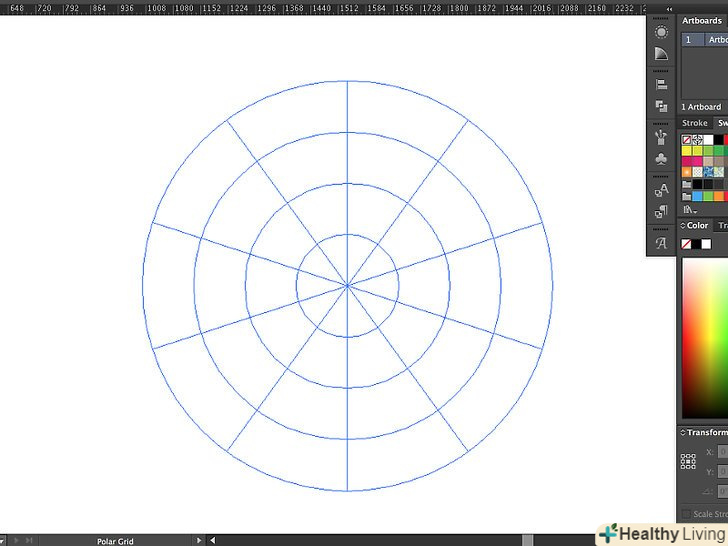Select artboard row number 1
The image size is (728, 546).
[x=704, y=39]
